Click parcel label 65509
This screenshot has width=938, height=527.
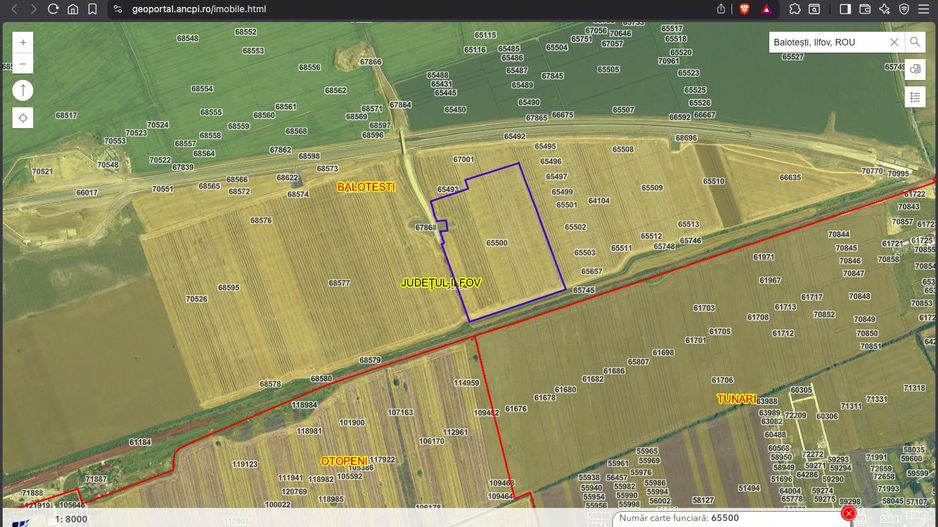pyautogui.click(x=652, y=187)
